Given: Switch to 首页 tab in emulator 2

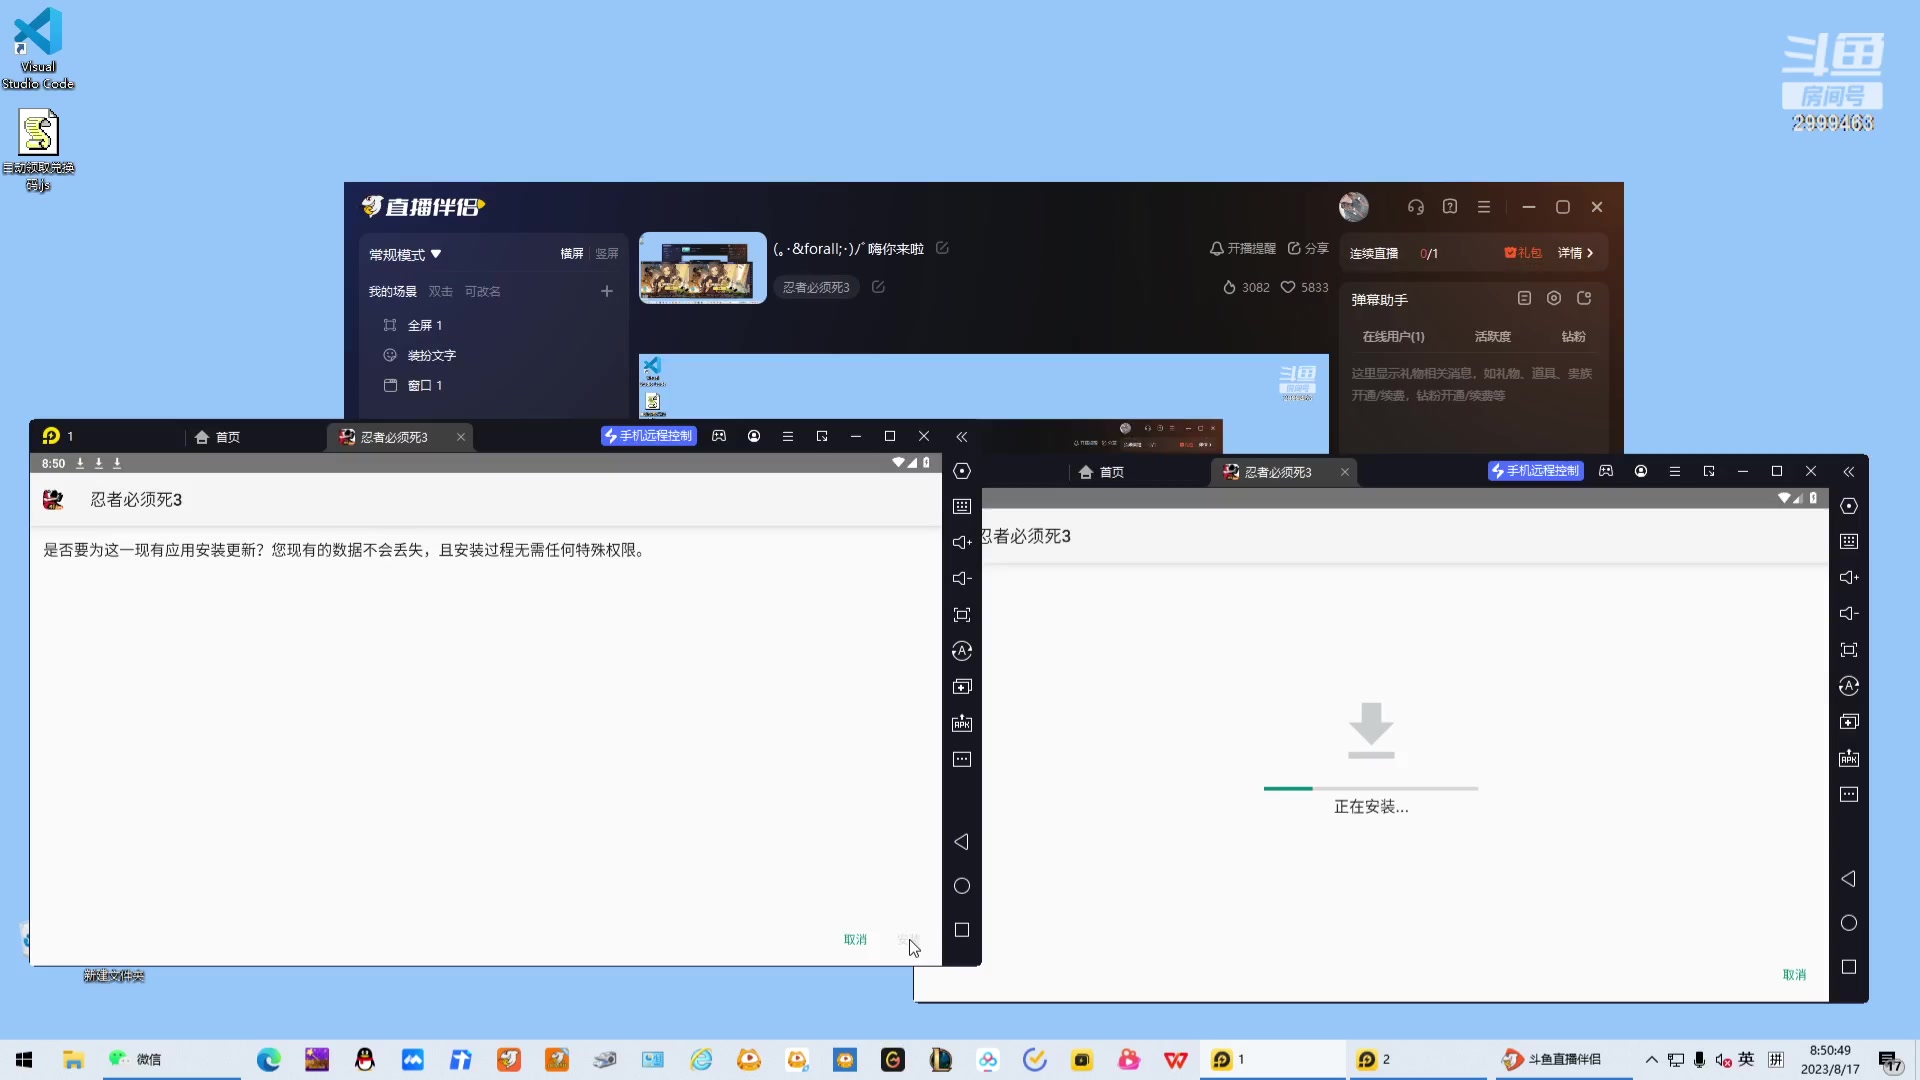Looking at the screenshot, I should (1102, 472).
